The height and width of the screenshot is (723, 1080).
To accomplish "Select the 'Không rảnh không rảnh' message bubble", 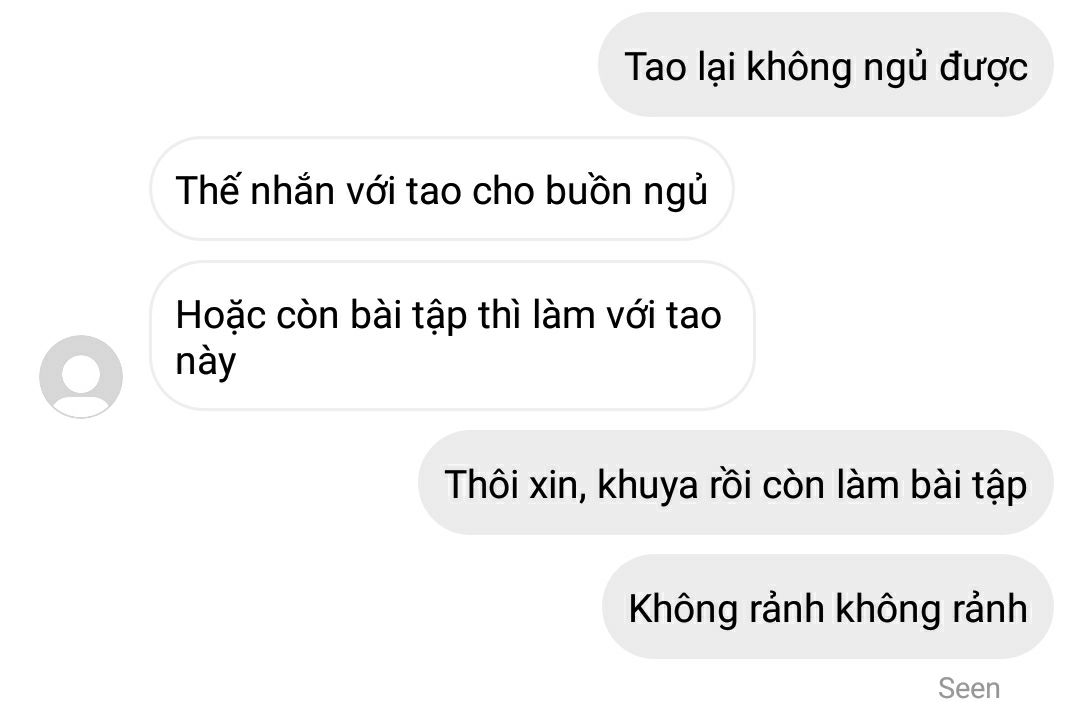I will (x=828, y=607).
